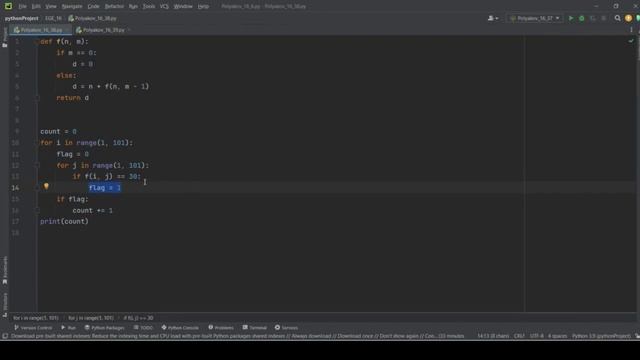Select the pythonProject breadcrumb

pyautogui.click(x=22, y=18)
